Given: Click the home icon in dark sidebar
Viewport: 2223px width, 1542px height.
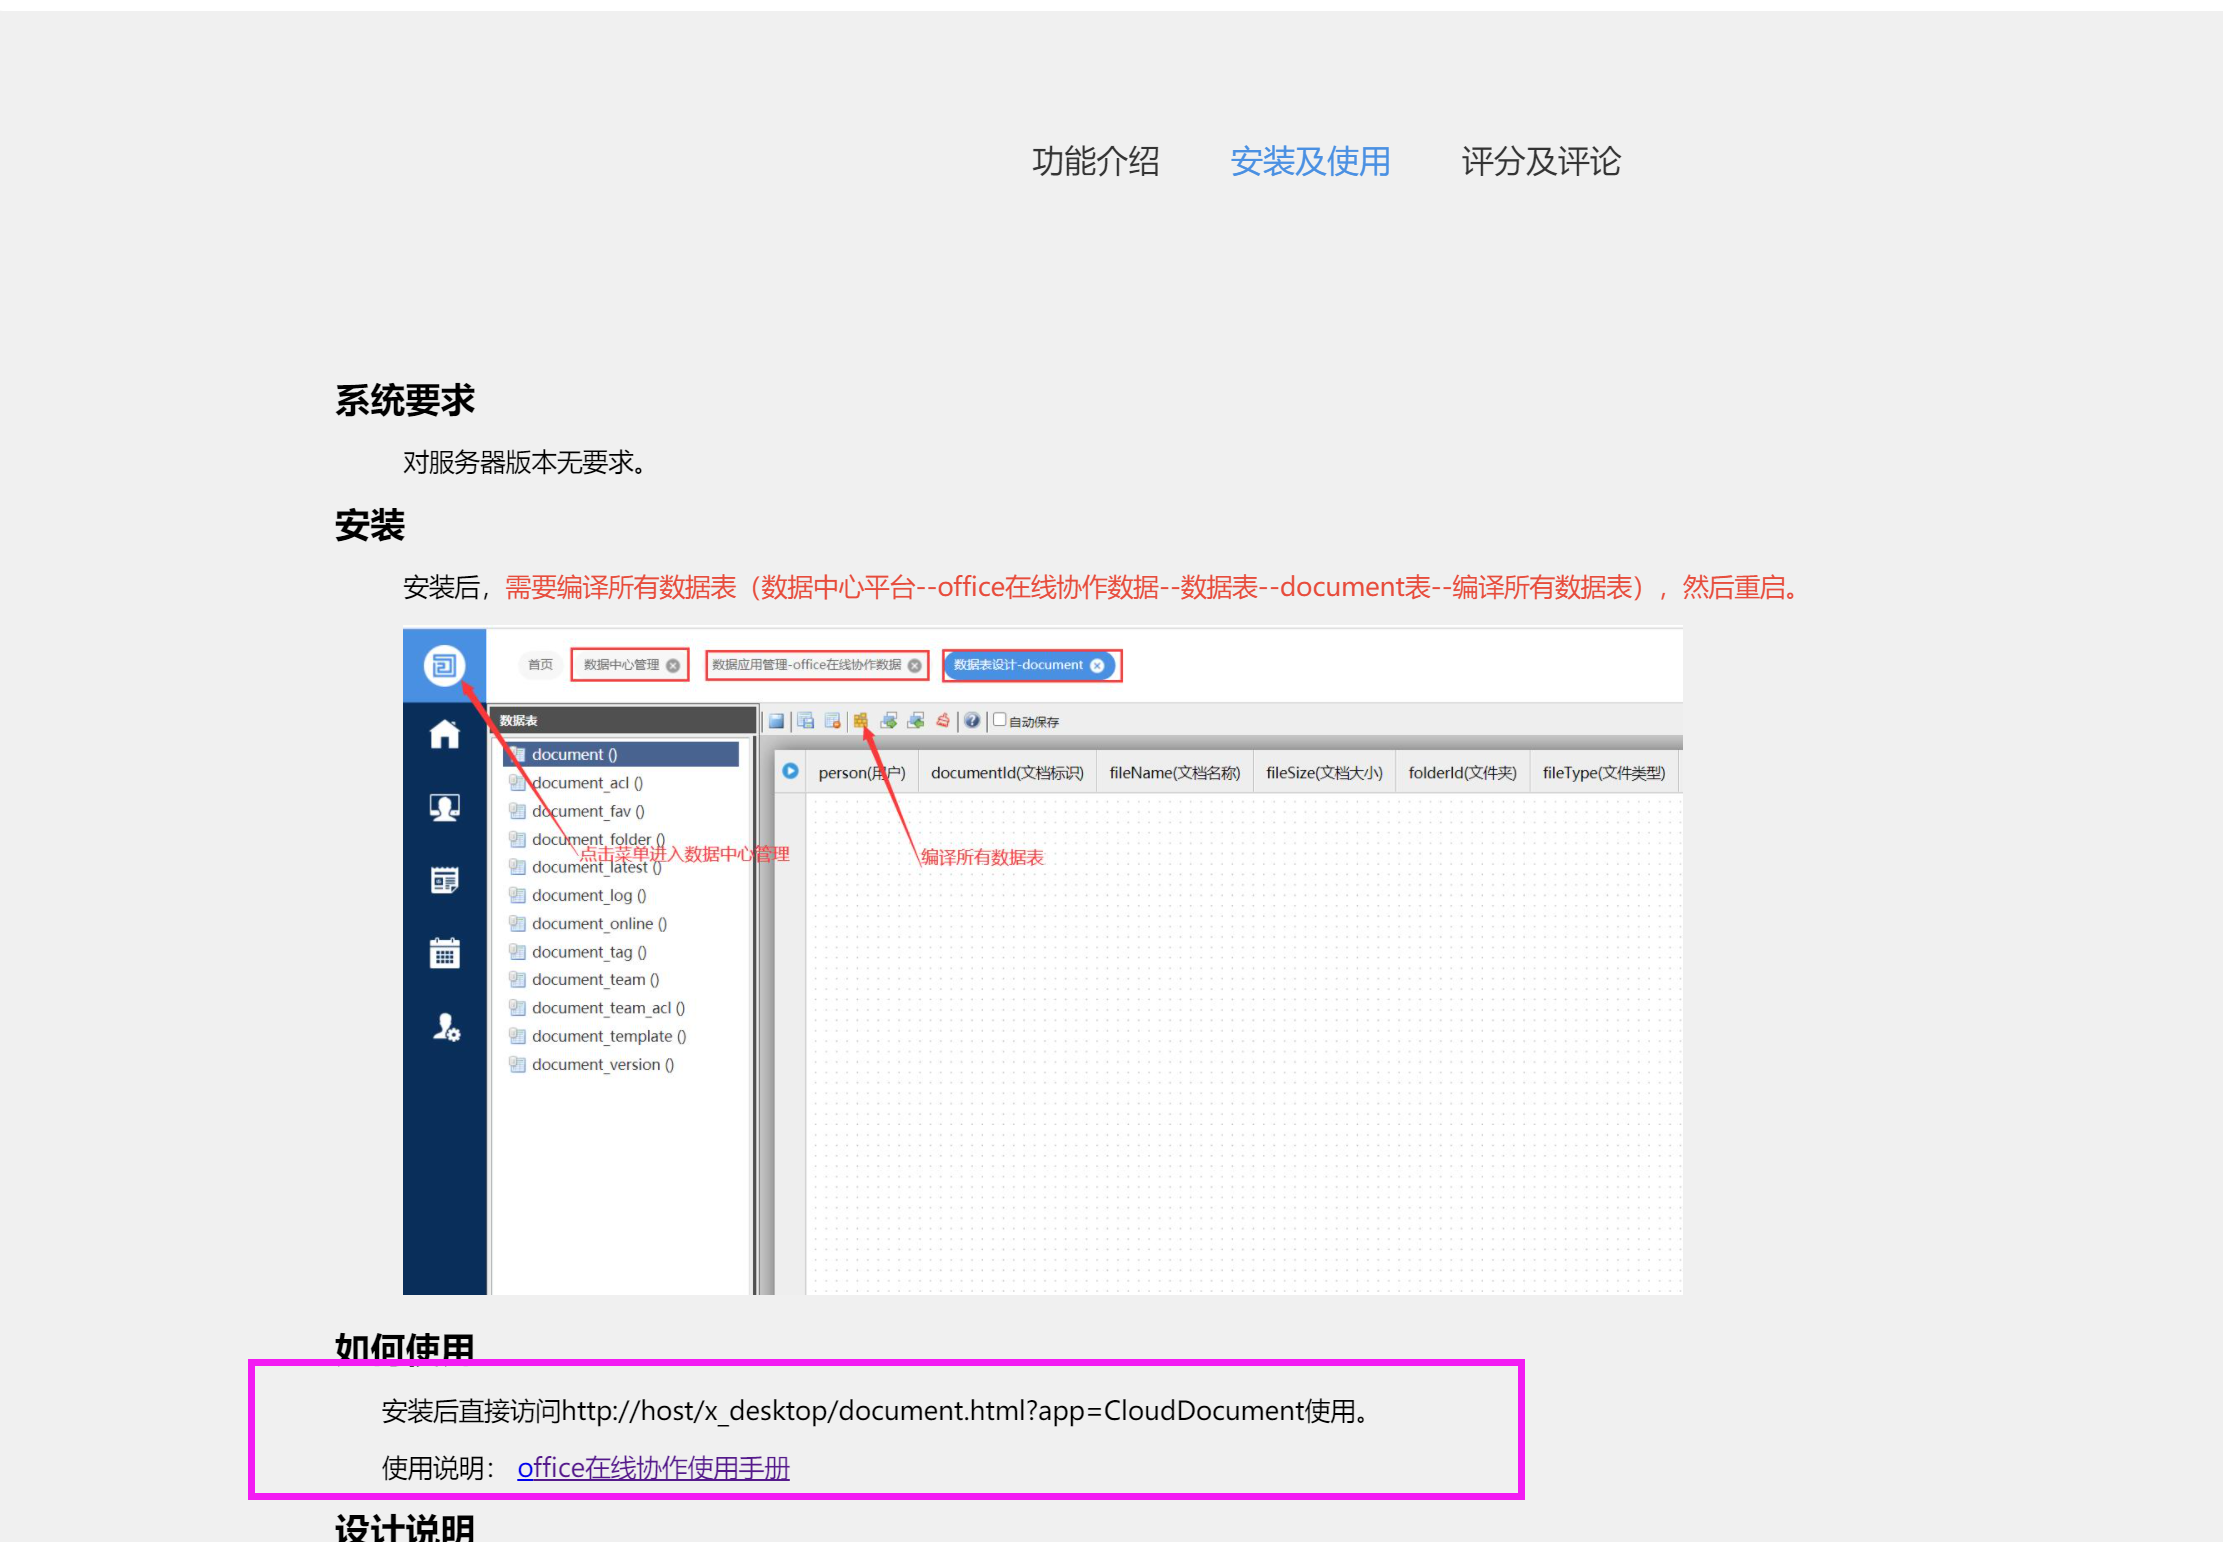Looking at the screenshot, I should (x=444, y=735).
